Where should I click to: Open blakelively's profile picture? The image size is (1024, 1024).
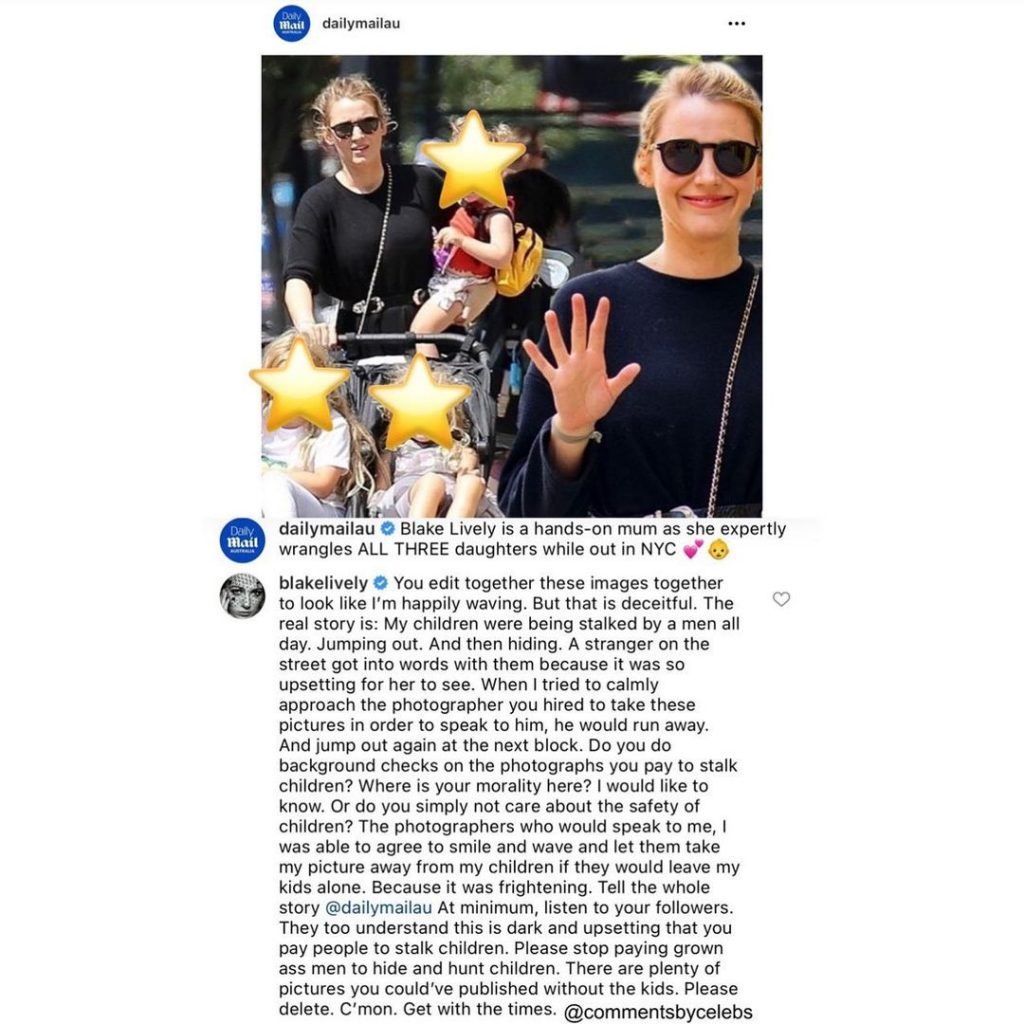[x=242, y=596]
